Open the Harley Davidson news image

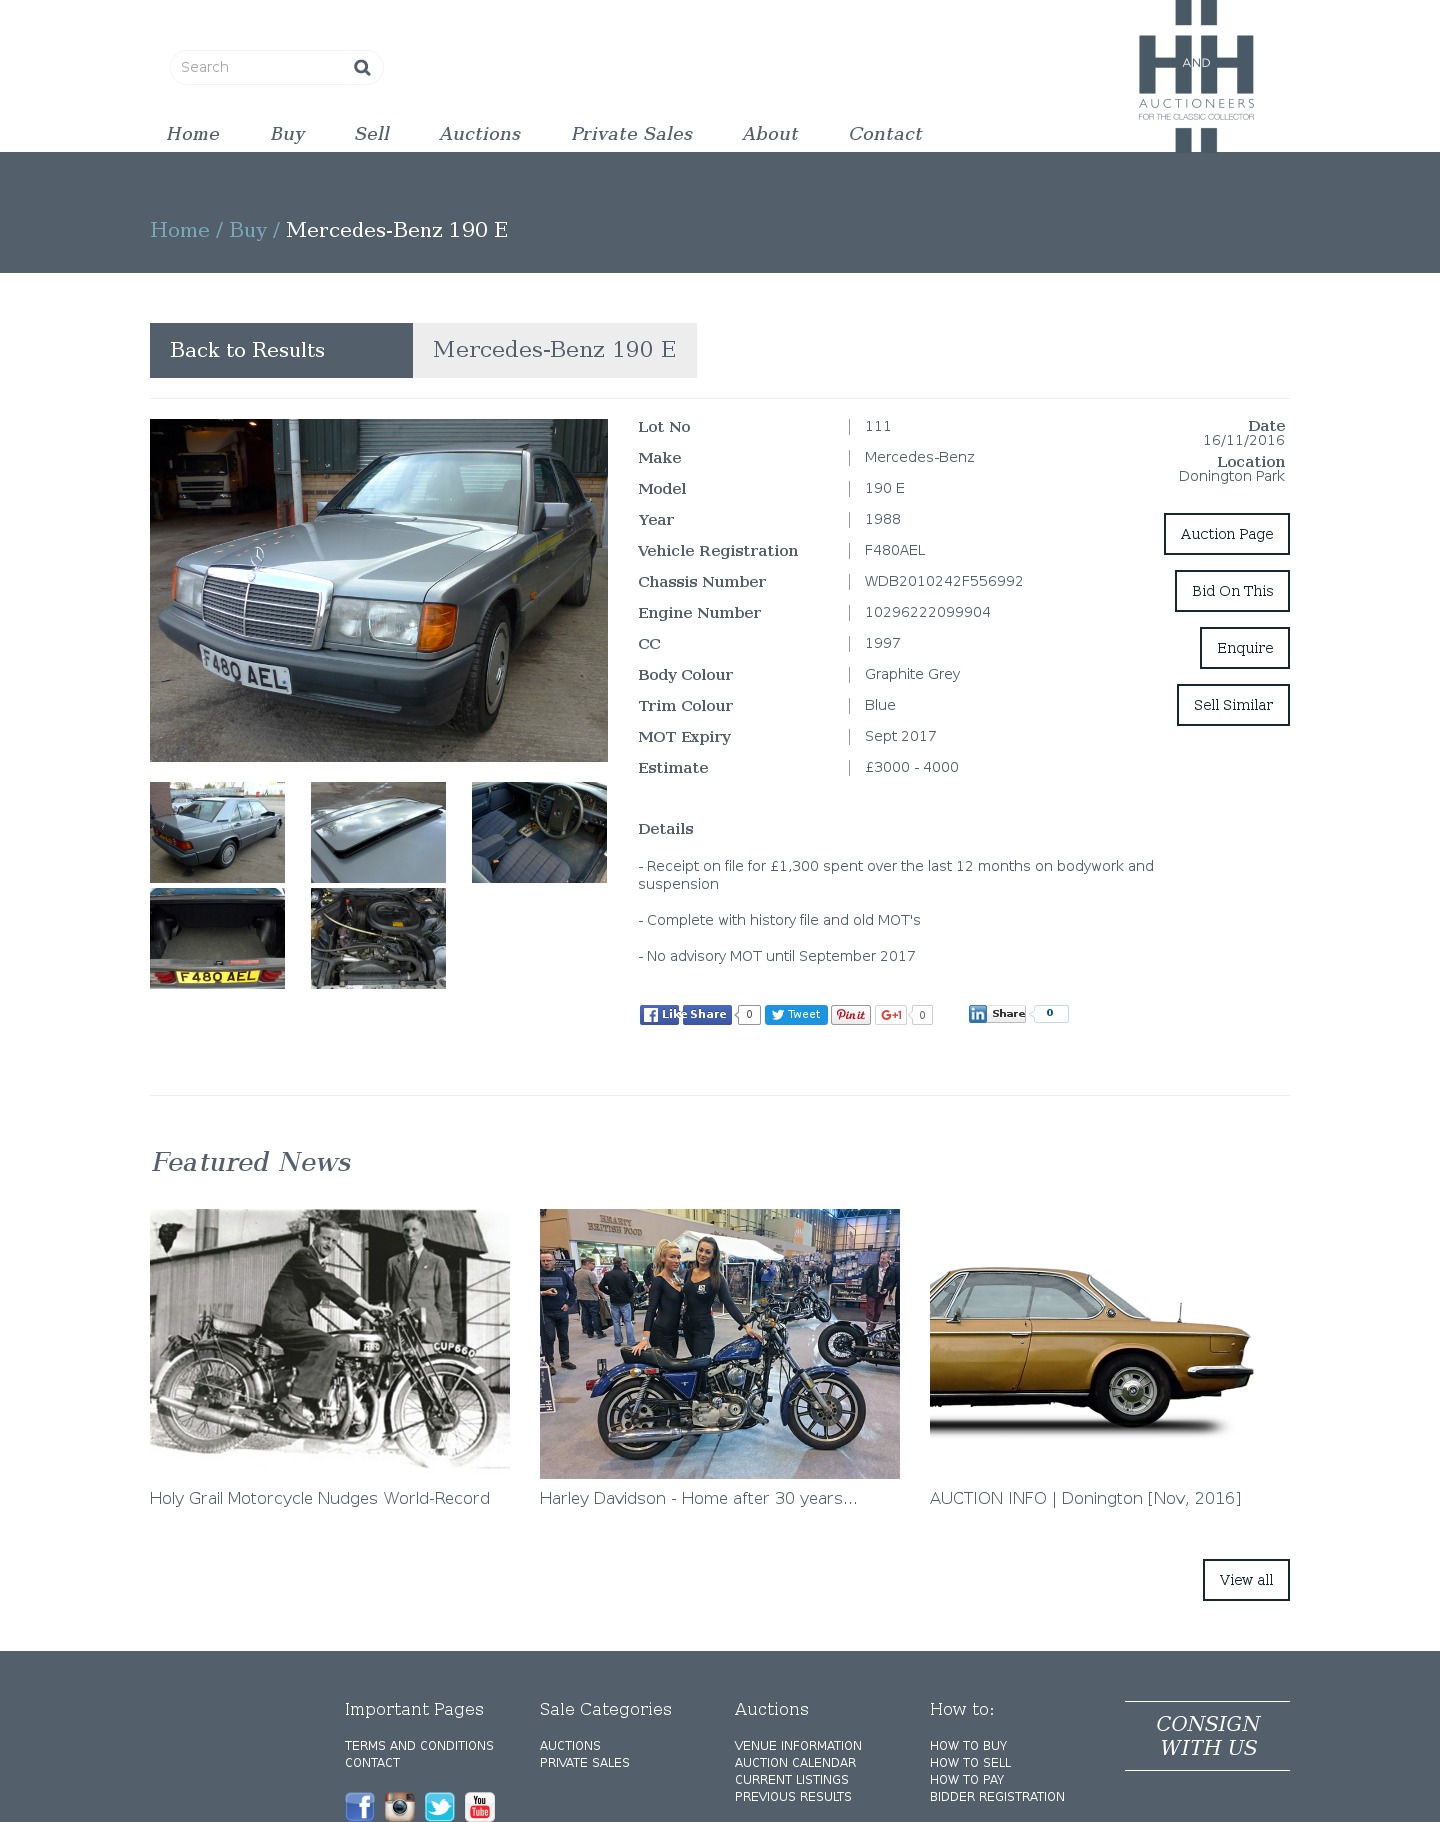(x=720, y=1343)
